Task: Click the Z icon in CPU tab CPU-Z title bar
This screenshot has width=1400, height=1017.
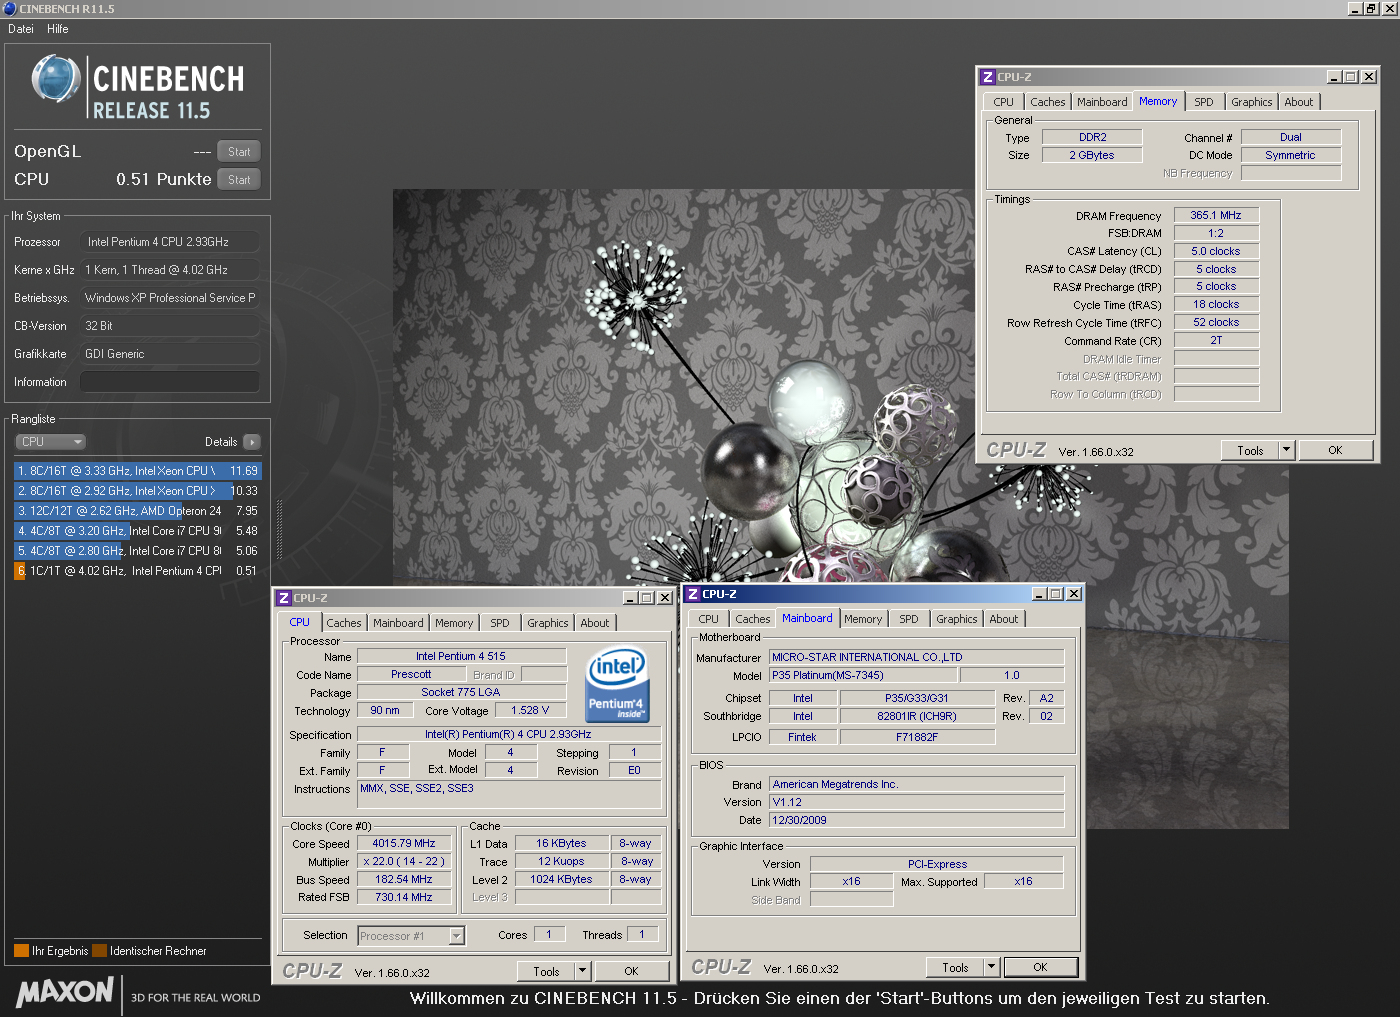Action: click(x=283, y=598)
